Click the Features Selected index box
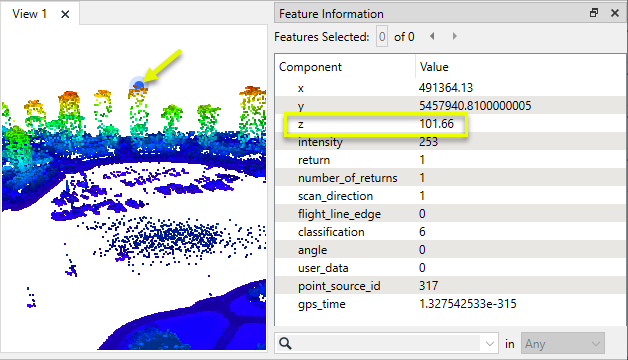The height and width of the screenshot is (360, 628). pyautogui.click(x=382, y=37)
